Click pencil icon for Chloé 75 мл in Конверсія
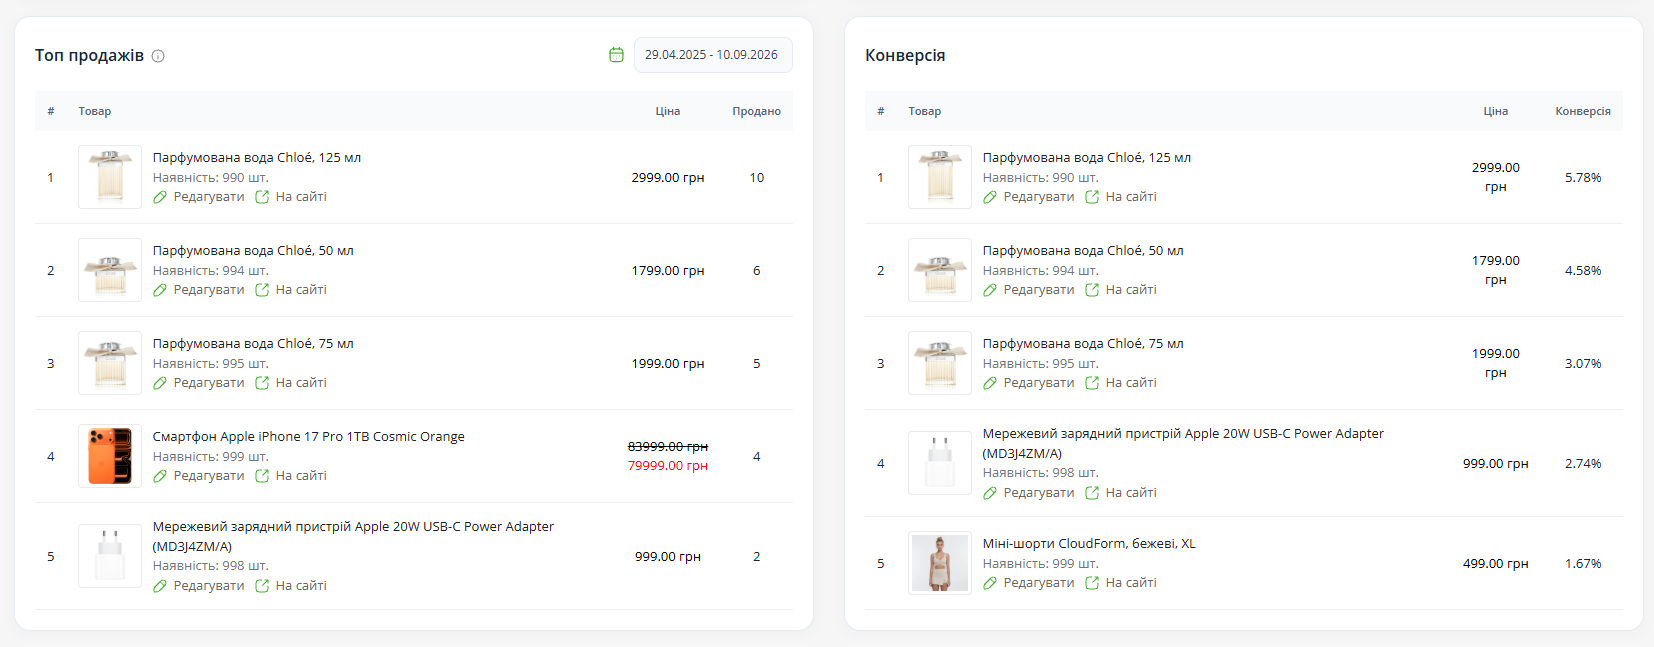The width and height of the screenshot is (1654, 647). coord(990,383)
